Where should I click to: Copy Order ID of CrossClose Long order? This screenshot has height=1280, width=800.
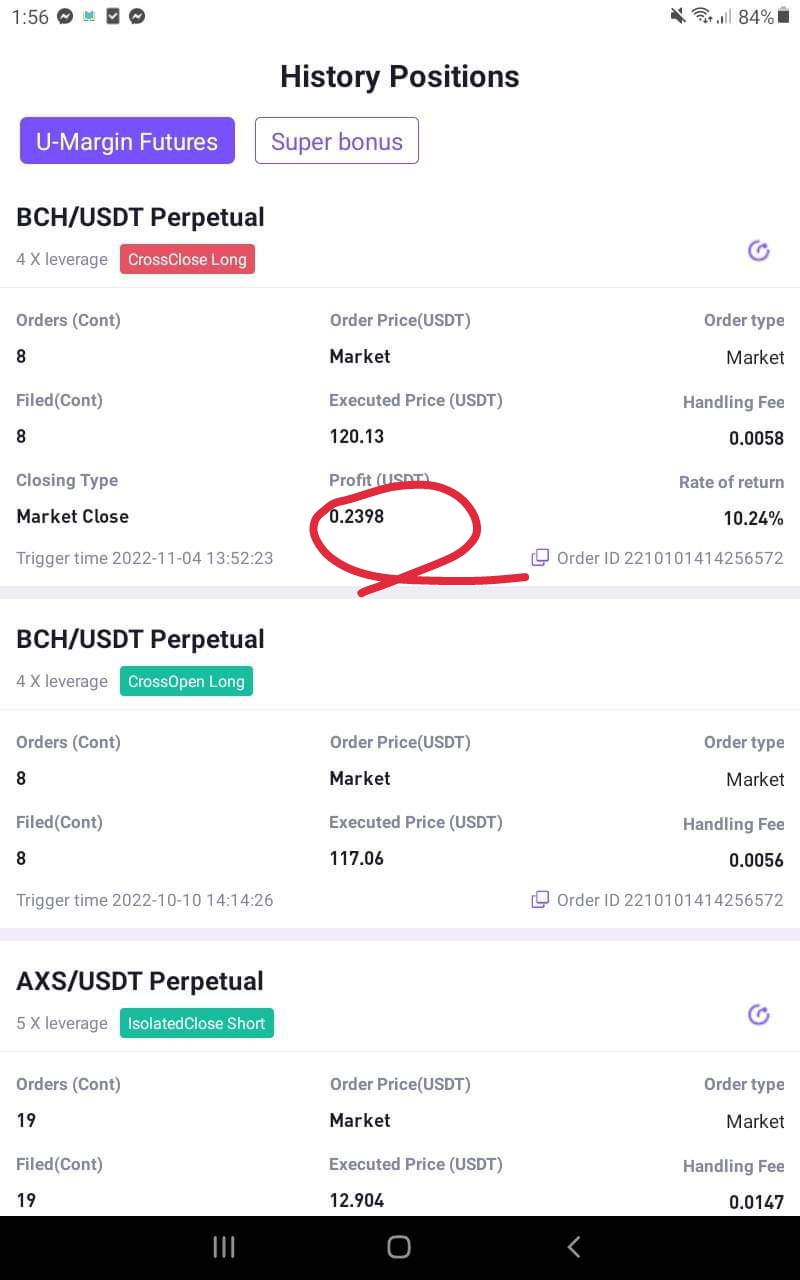click(540, 557)
